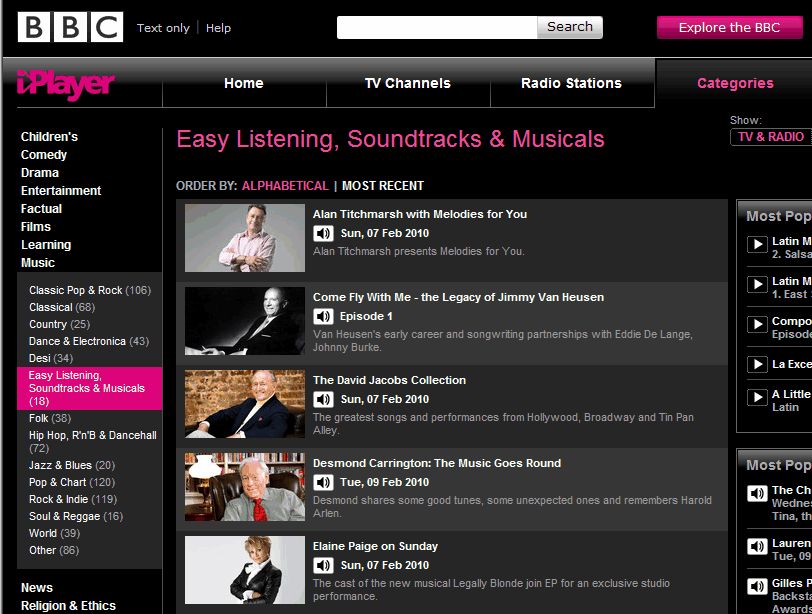Click David Jacobs thumbnail image
Viewport: 812px width, 614px height.
(x=245, y=404)
